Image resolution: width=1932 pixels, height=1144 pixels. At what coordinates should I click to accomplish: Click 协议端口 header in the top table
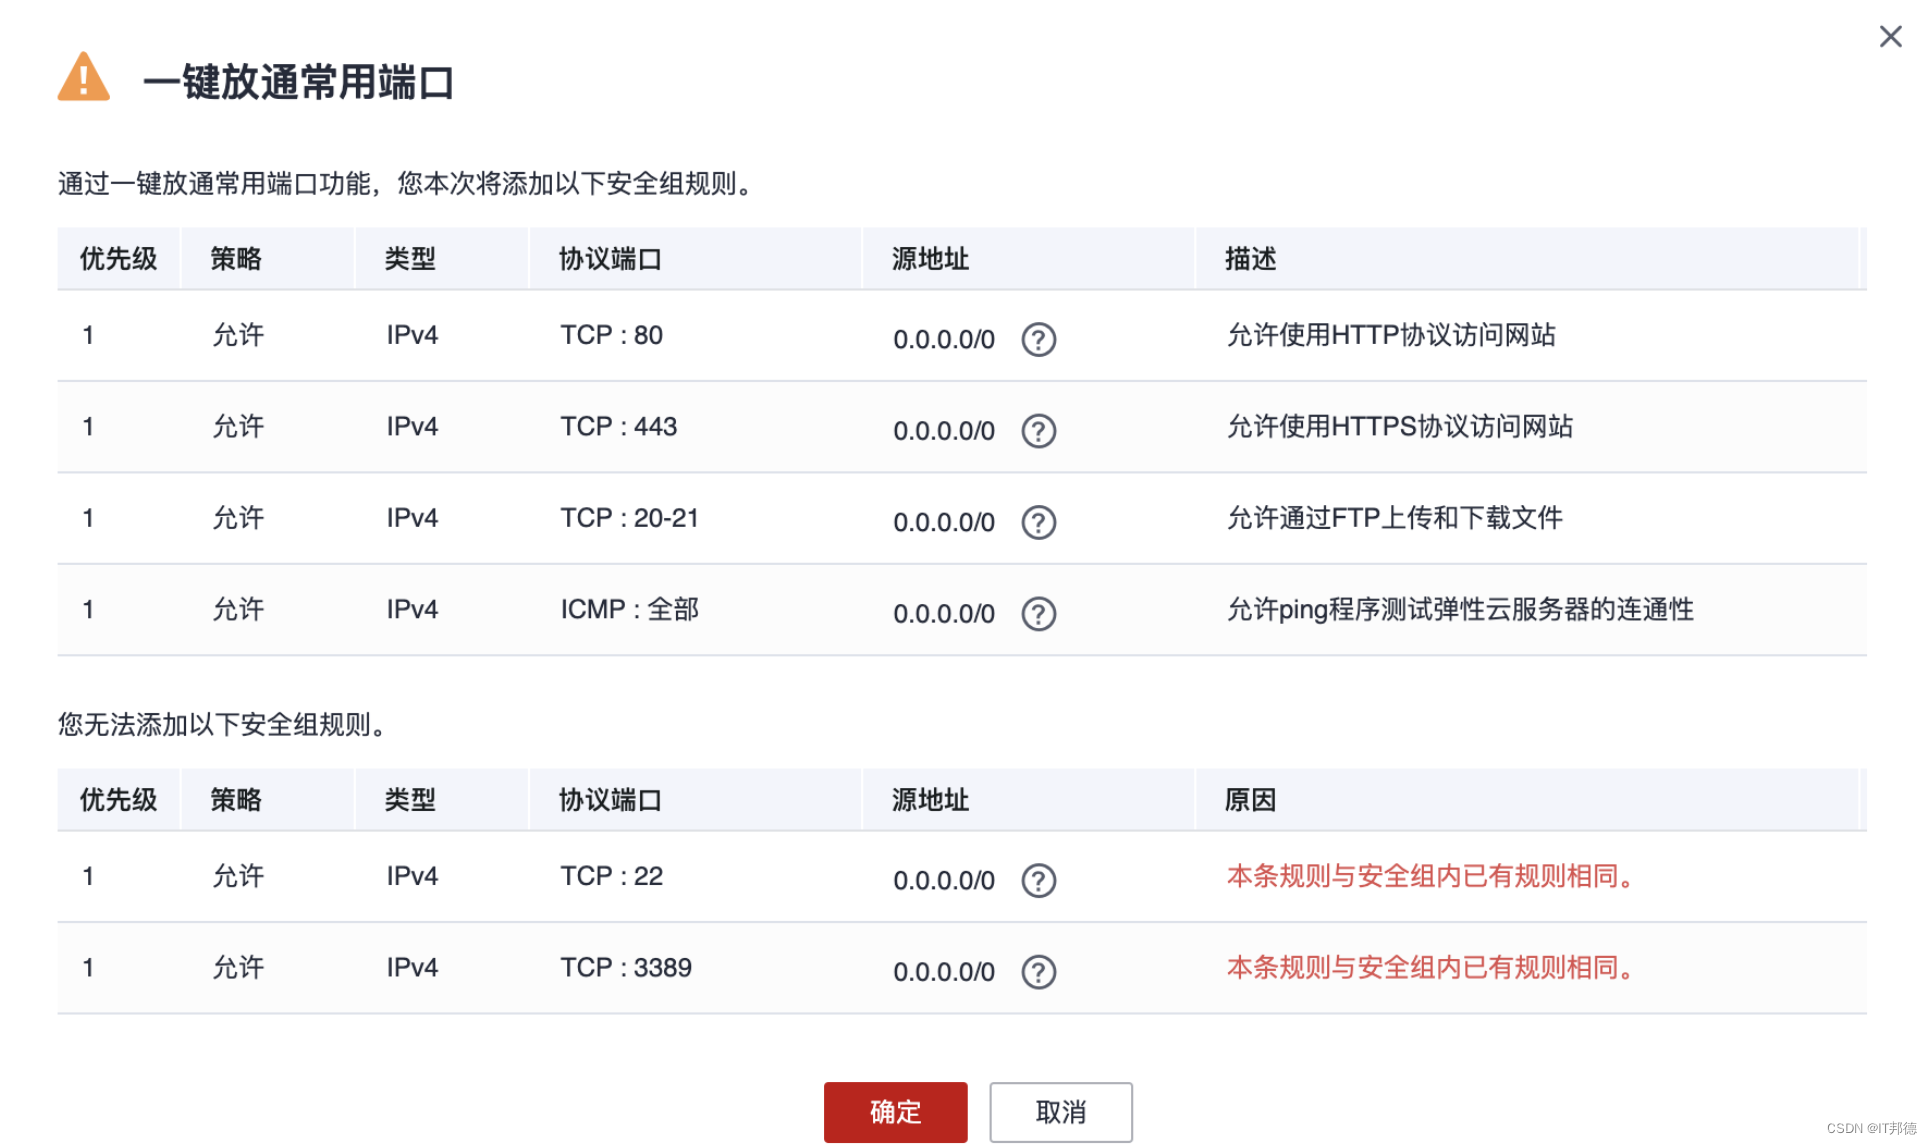(610, 259)
